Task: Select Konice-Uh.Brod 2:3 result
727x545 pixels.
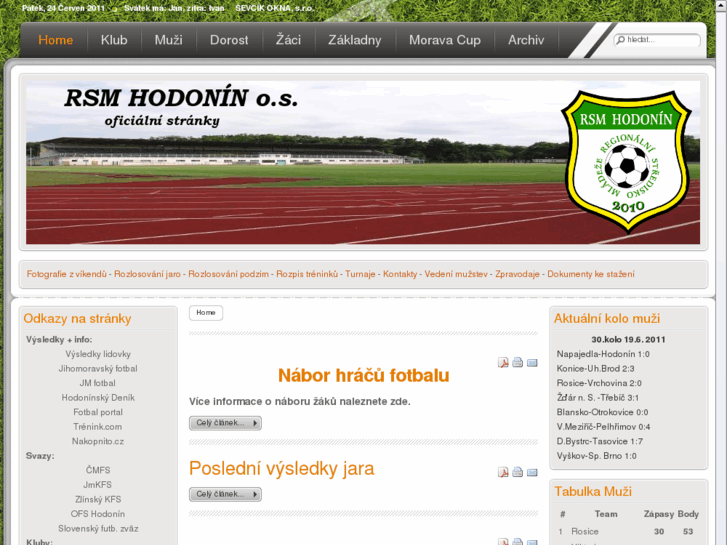Action: (595, 369)
